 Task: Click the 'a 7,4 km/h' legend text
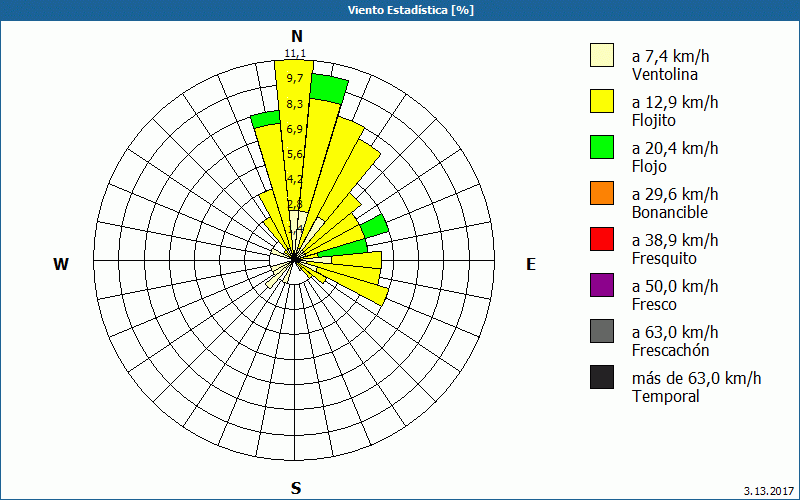click(670, 56)
